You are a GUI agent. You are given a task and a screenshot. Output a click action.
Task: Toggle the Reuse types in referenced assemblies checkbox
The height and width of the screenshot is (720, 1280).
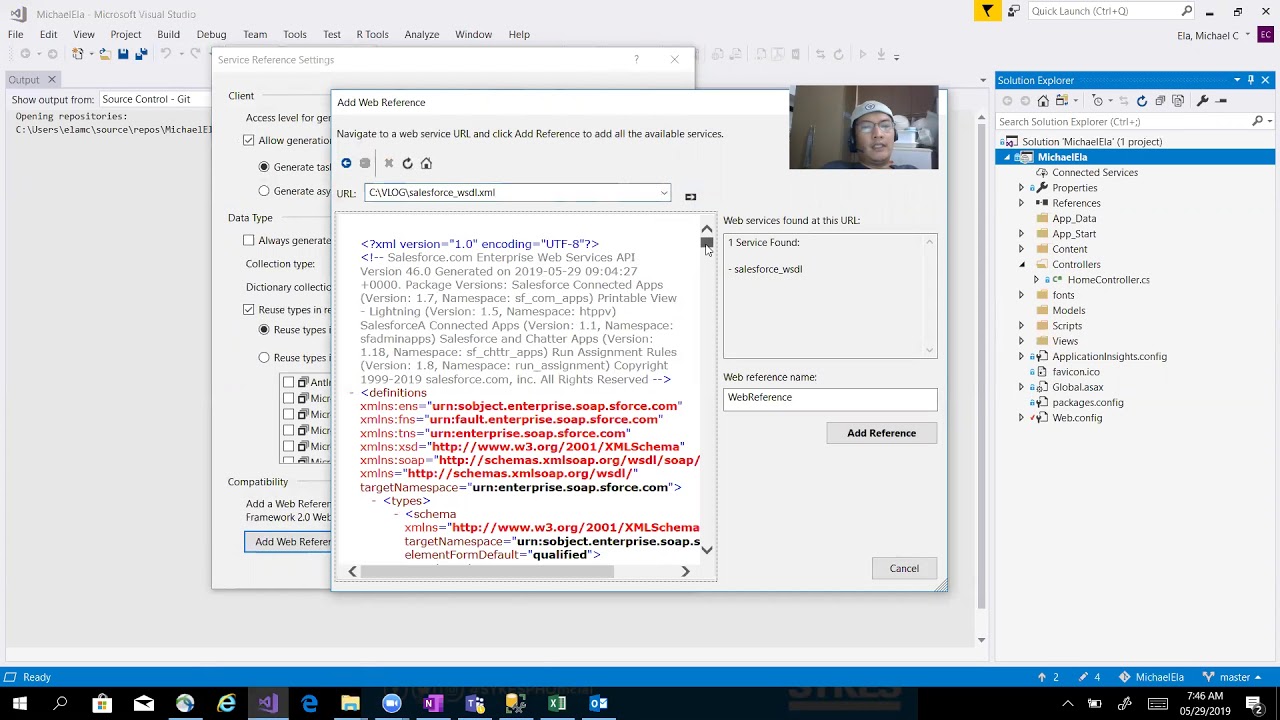coord(249,310)
